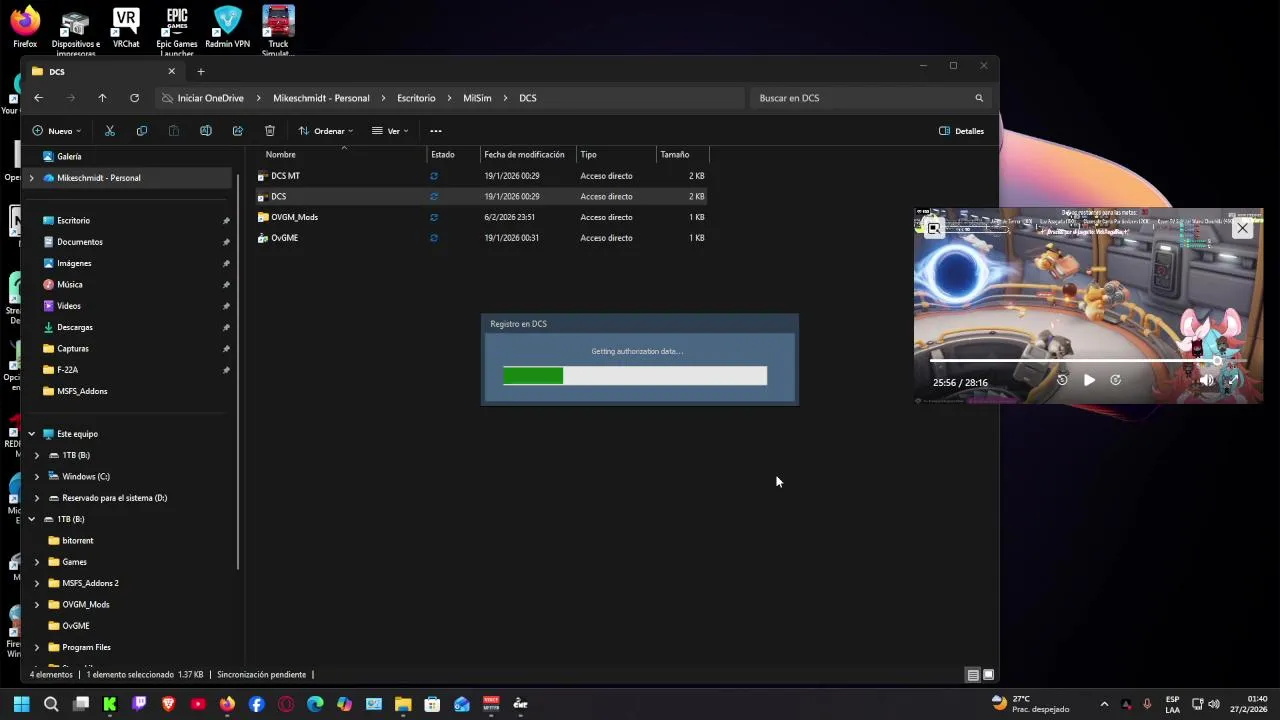Viewport: 1280px width, 720px height.
Task: Skip forward in mini video player
Action: point(1116,380)
